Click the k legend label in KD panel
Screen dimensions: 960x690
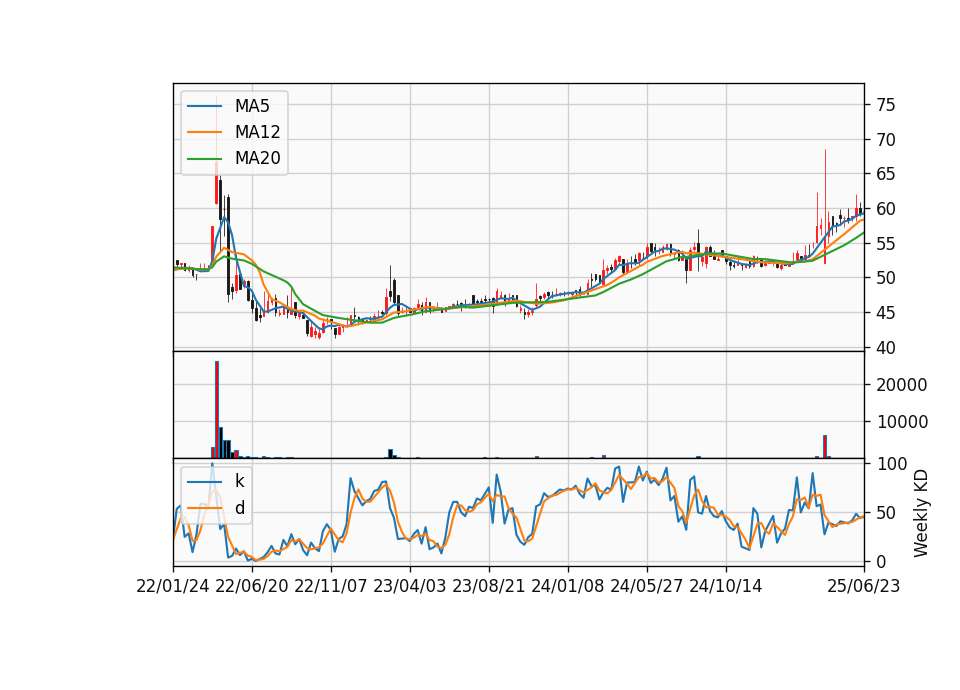[239, 481]
